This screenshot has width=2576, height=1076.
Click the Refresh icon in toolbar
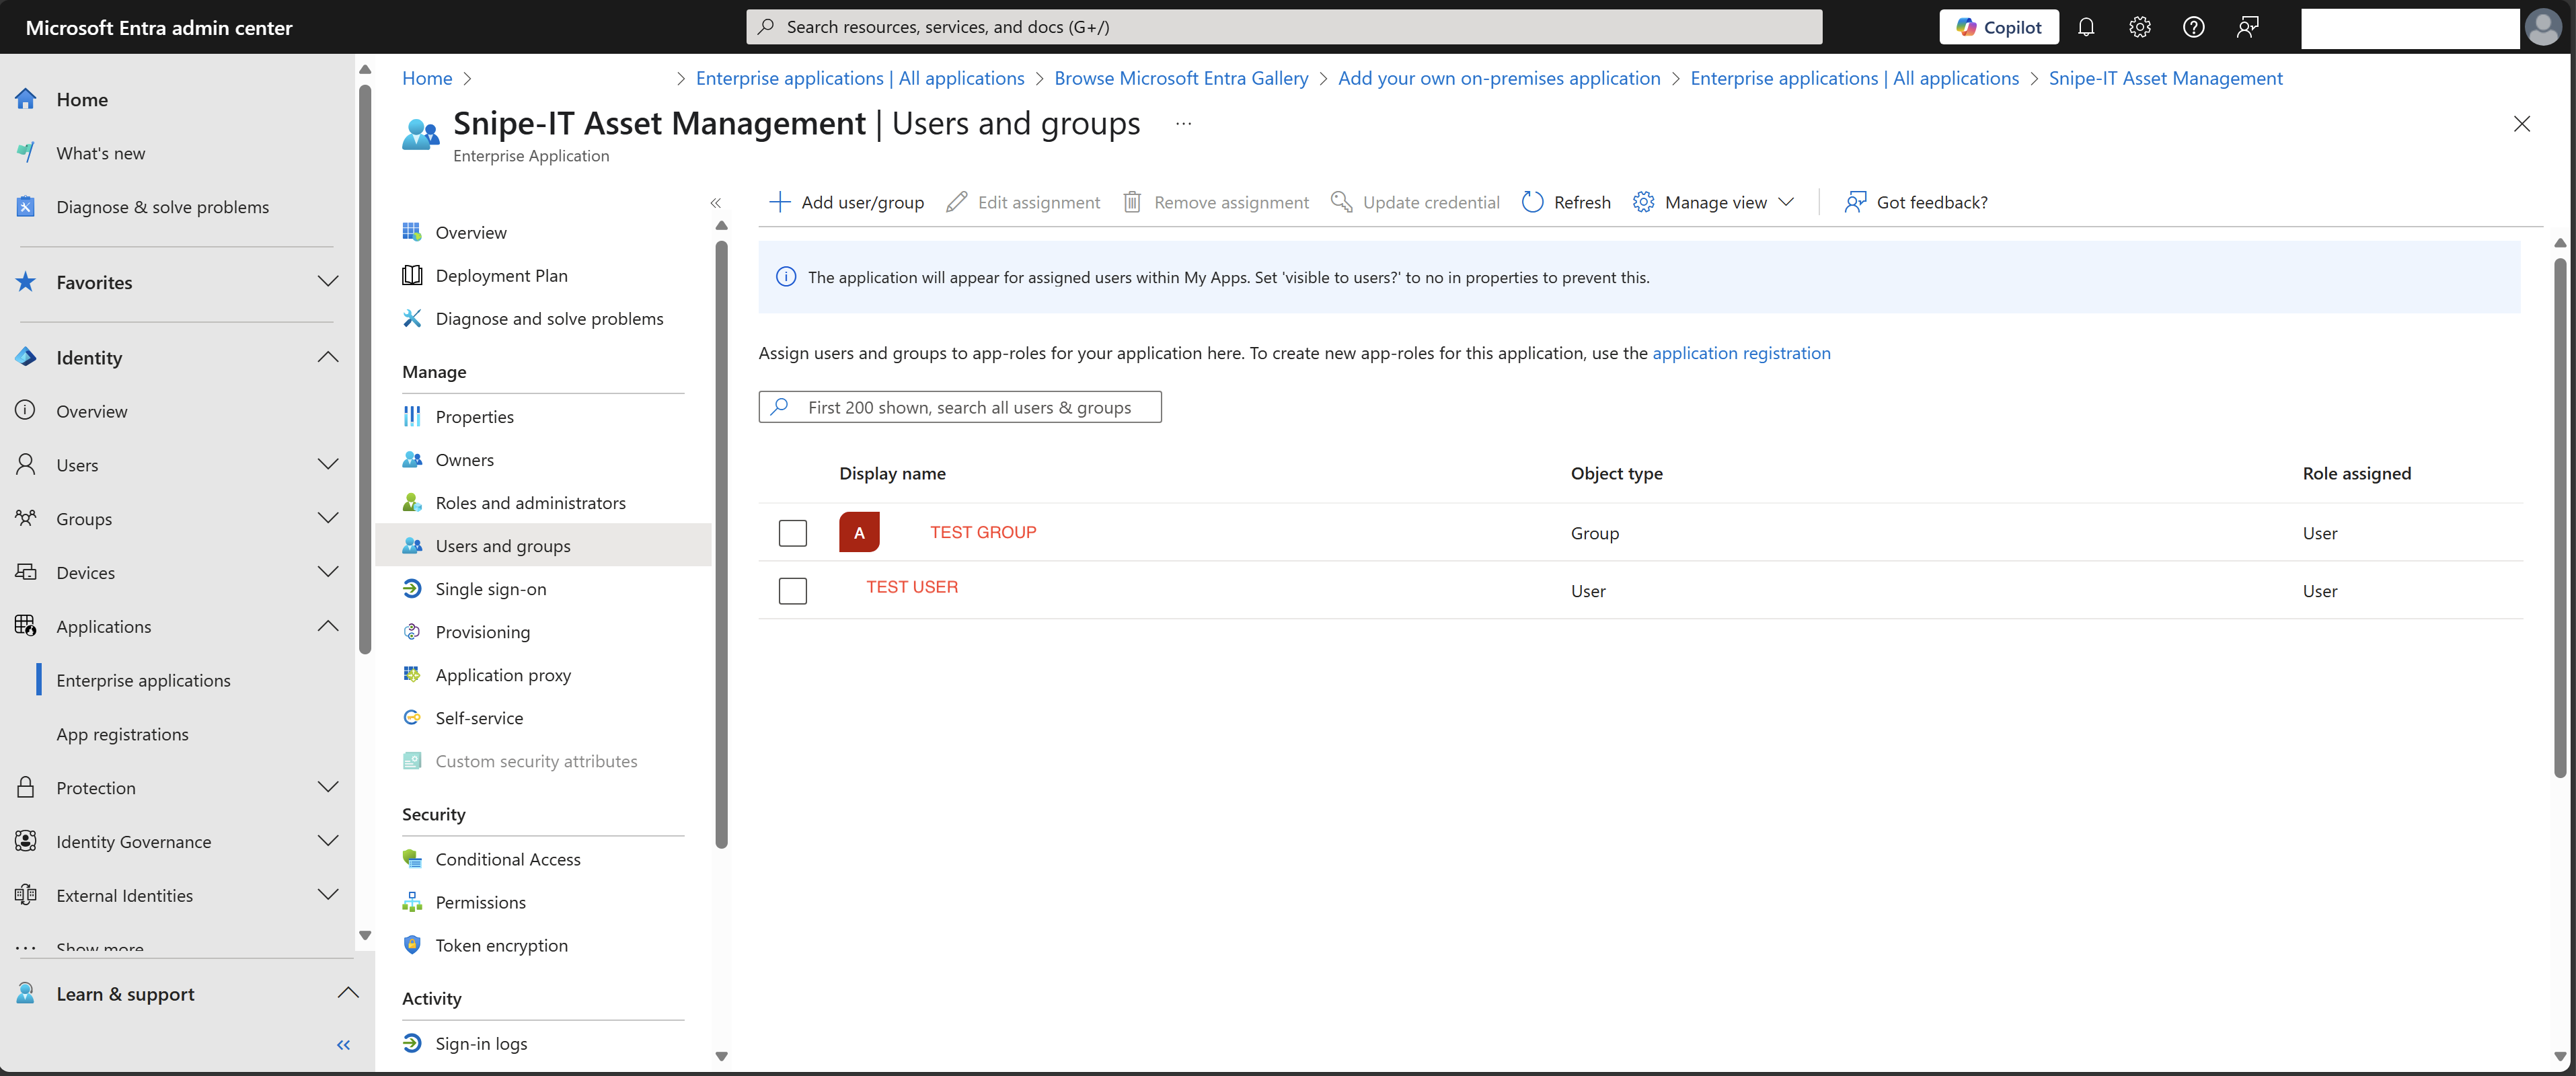pos(1532,202)
